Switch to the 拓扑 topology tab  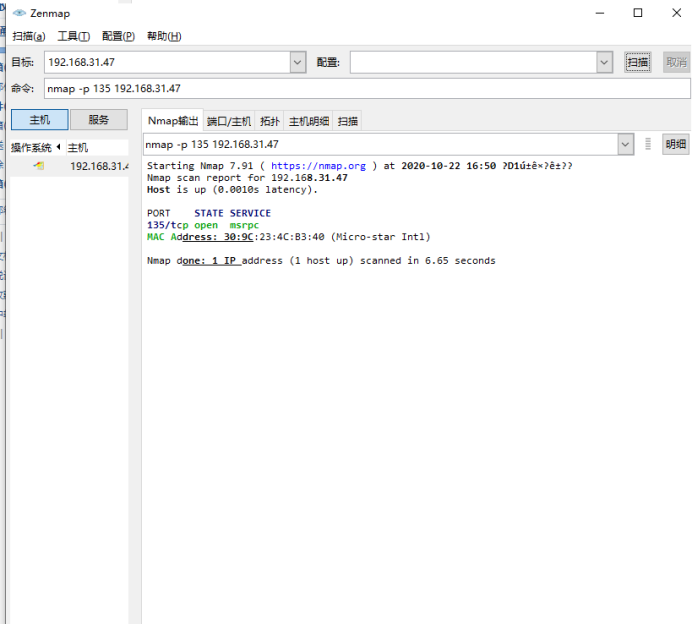coord(270,121)
